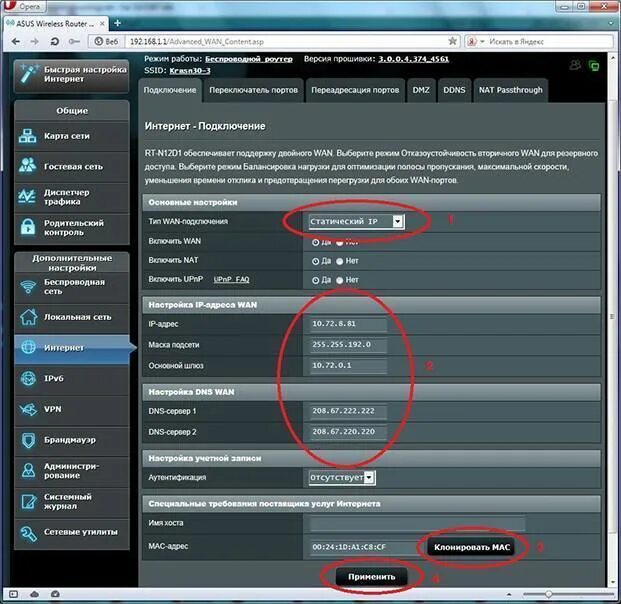Click the MAC-адрес input field
The height and width of the screenshot is (604, 621).
[x=366, y=547]
